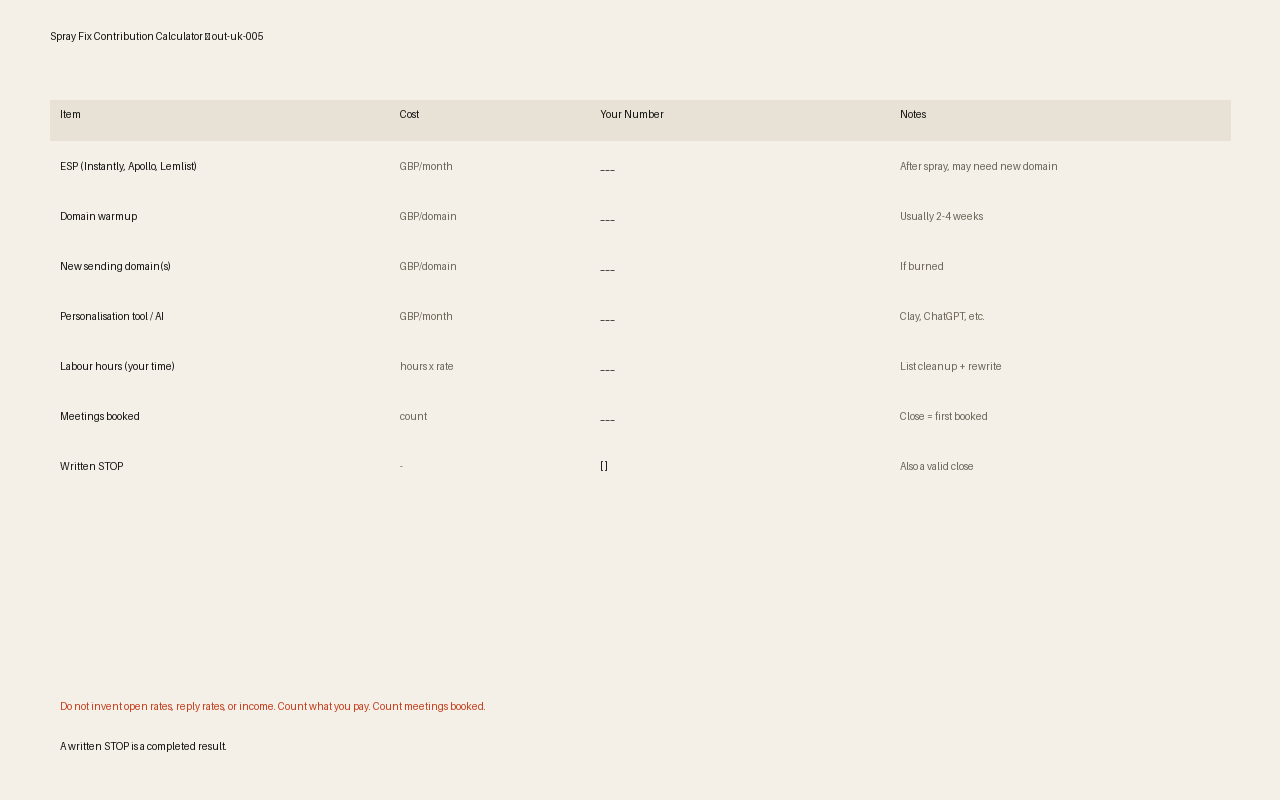Click GBP/domain in the Domain warmup row
1280x800 pixels.
428,217
